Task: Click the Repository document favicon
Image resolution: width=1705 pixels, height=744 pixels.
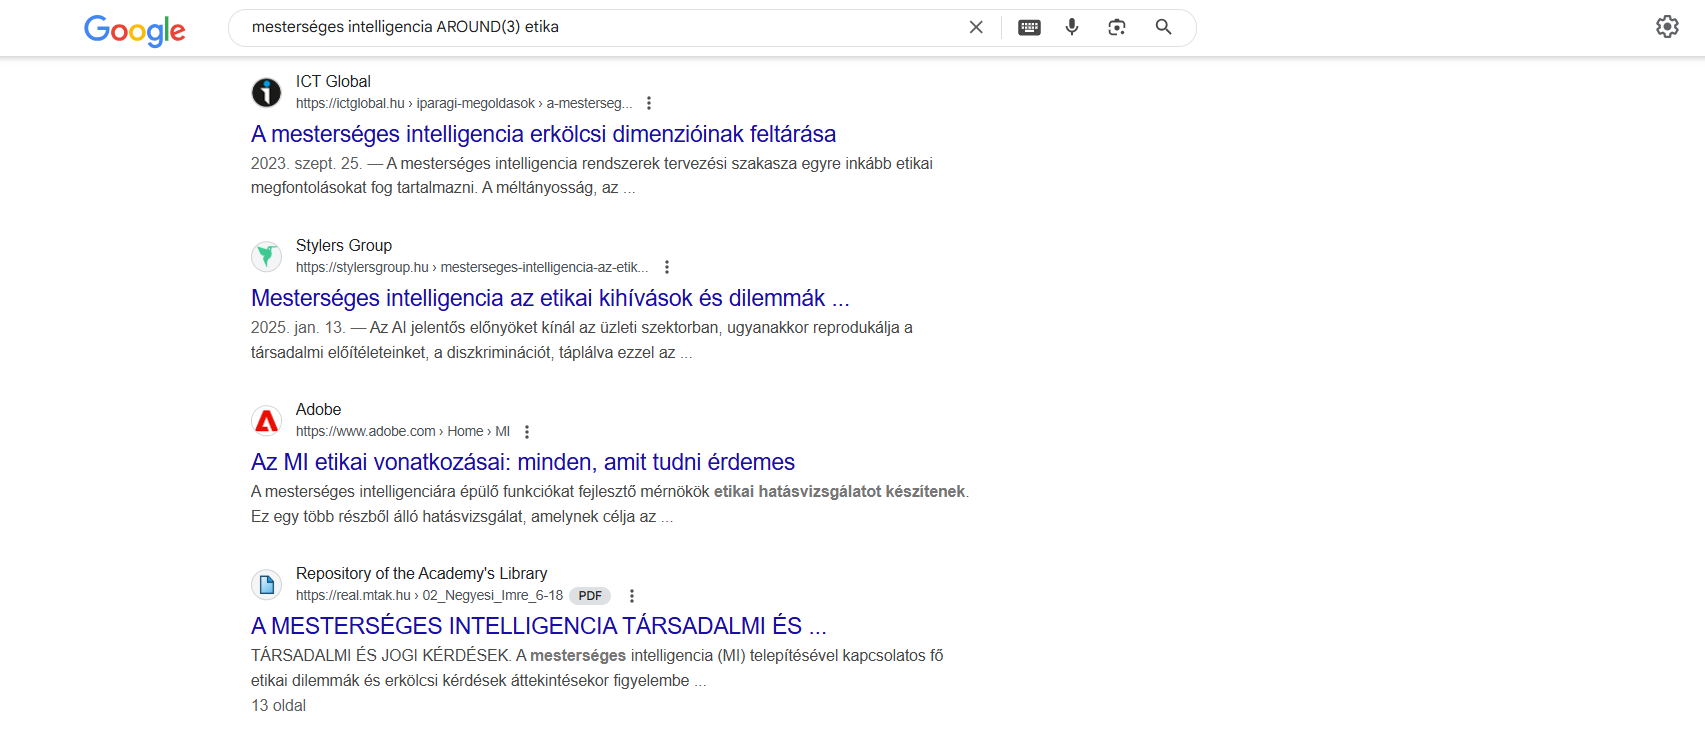Action: click(266, 584)
